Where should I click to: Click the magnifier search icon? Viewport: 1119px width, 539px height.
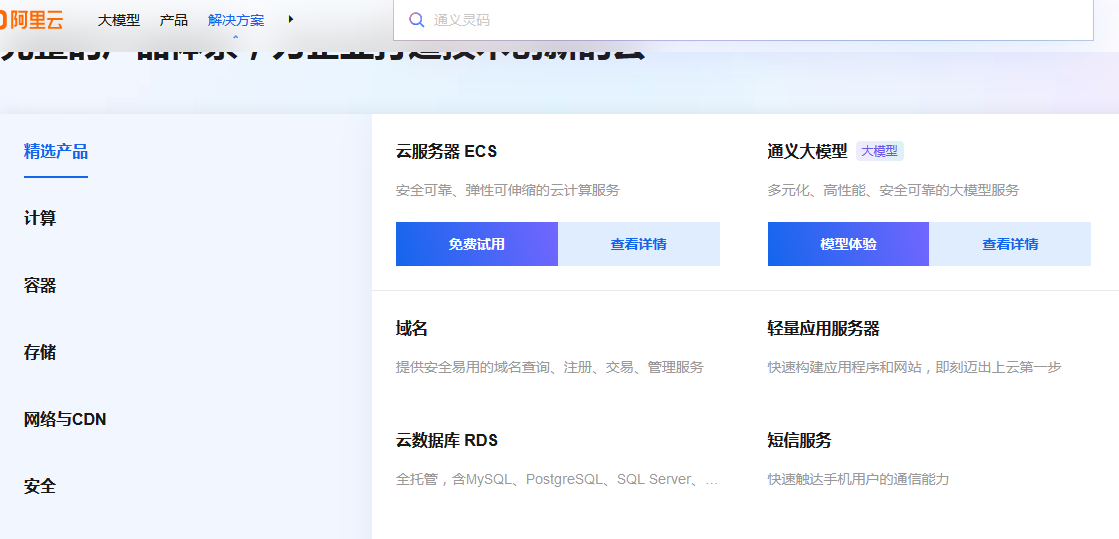[417, 20]
